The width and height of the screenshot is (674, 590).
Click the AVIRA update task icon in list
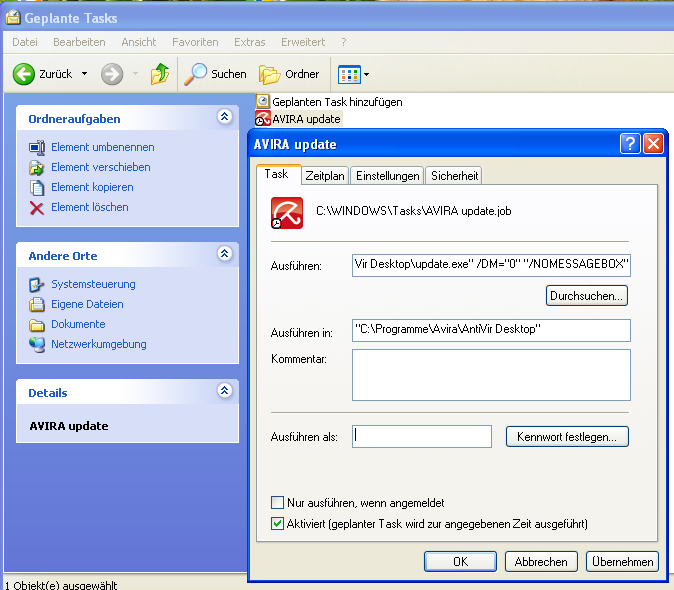pos(262,119)
